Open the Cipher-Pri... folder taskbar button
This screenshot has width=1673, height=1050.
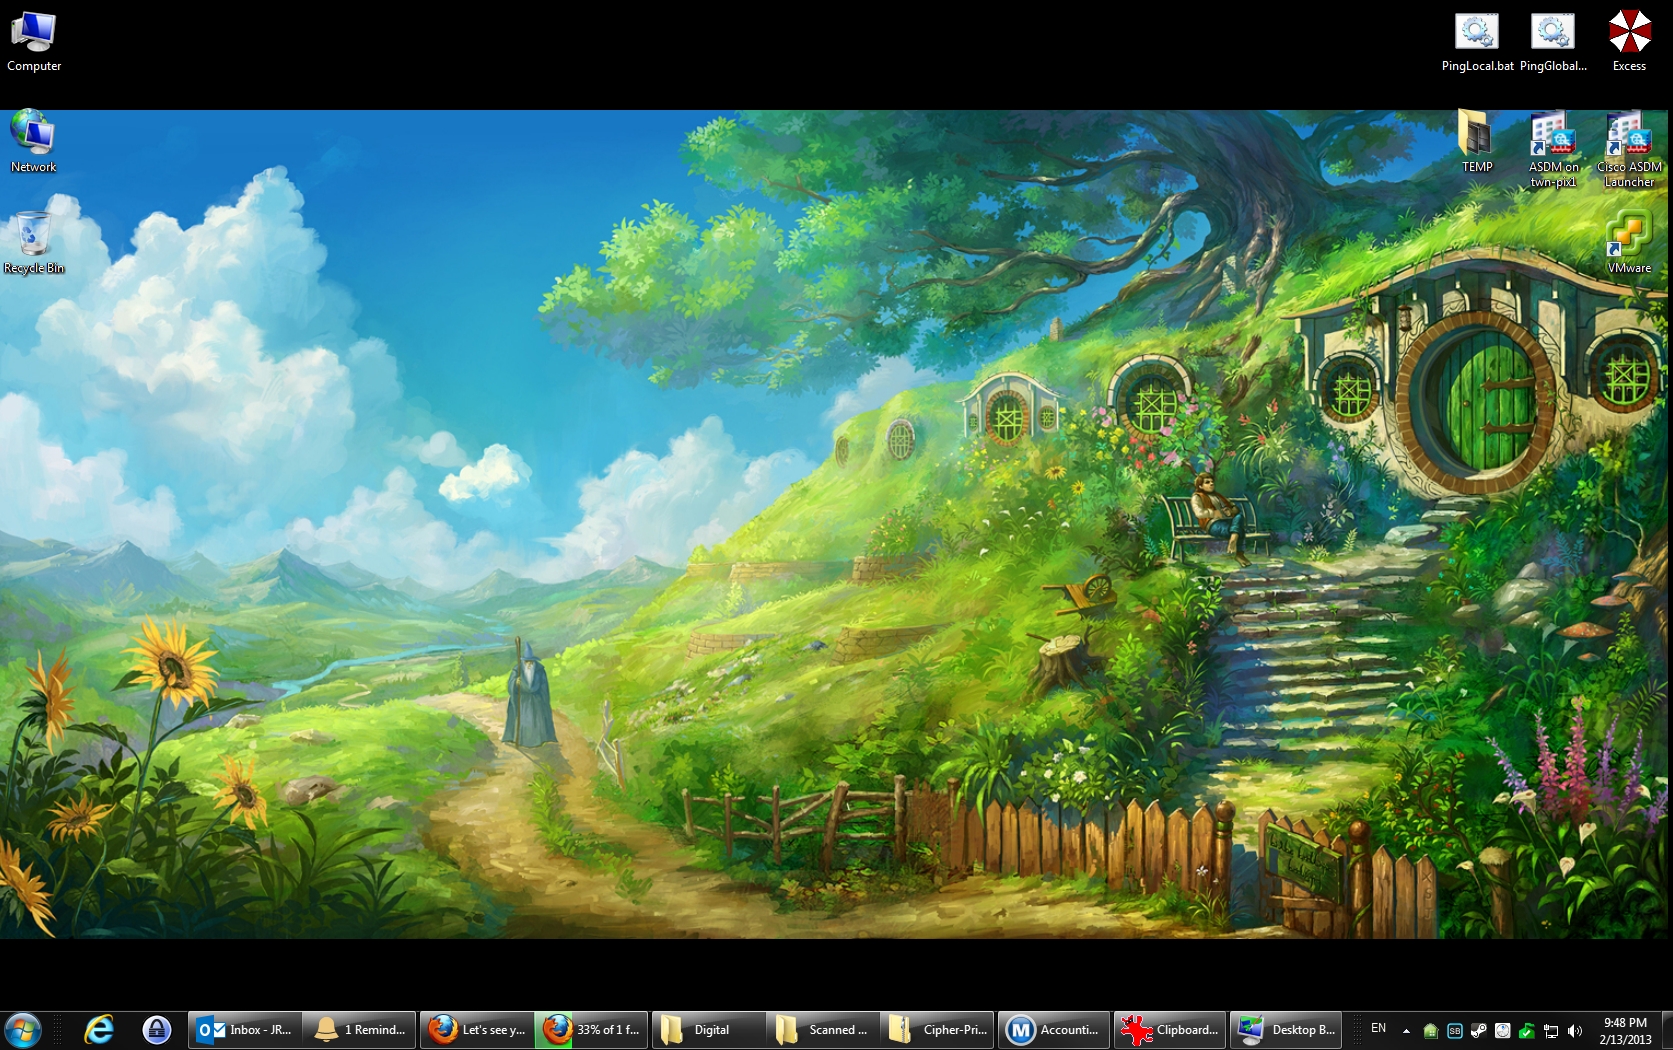(938, 1030)
